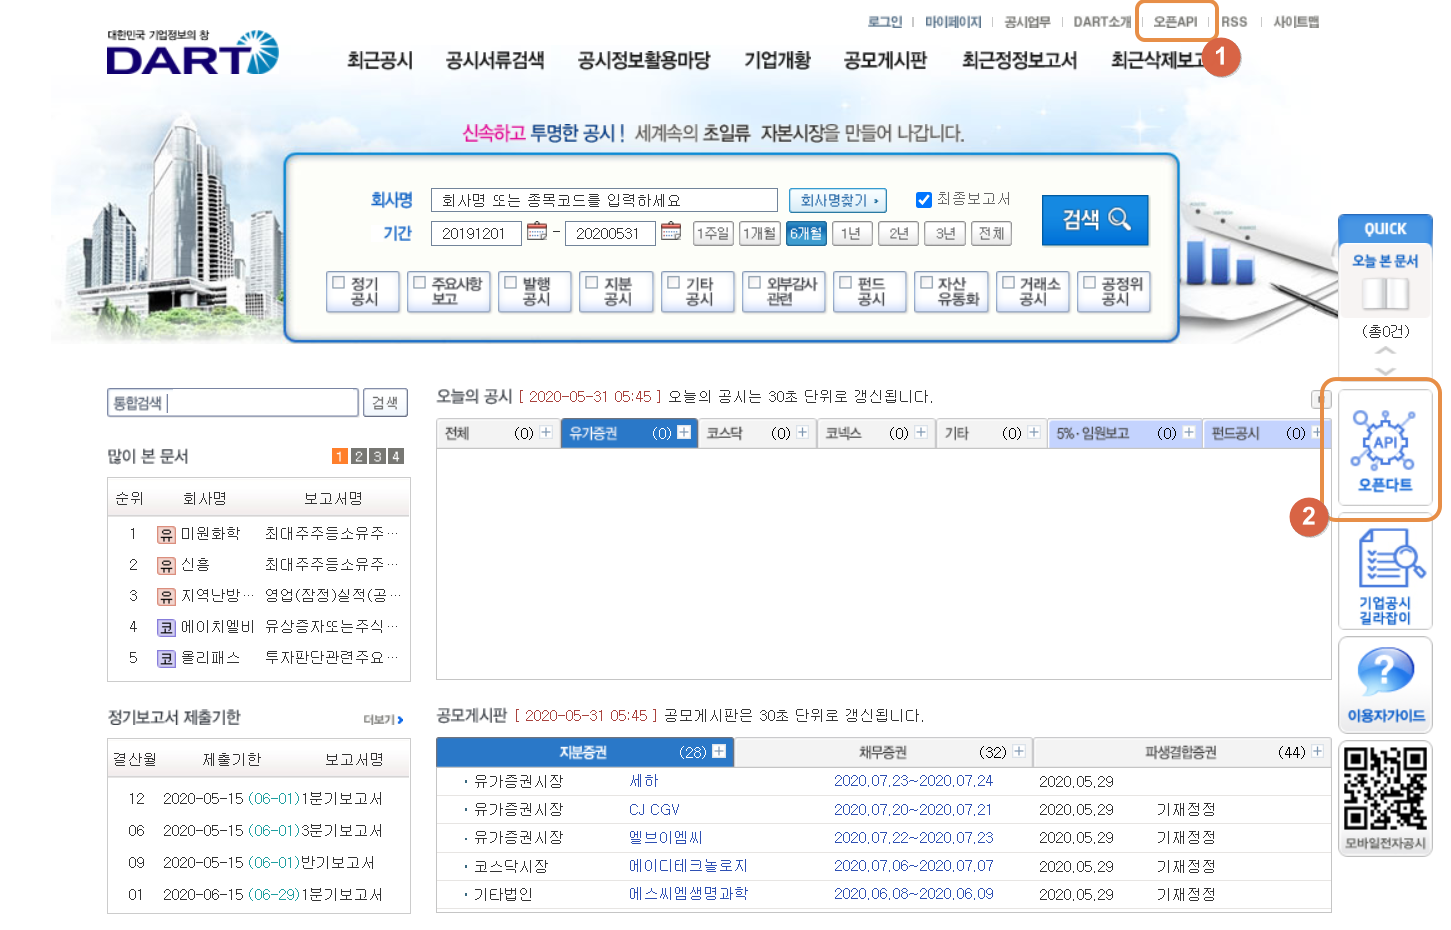Expand the 전체 disclosures plus icon
The height and width of the screenshot is (930, 1451).
(x=546, y=433)
